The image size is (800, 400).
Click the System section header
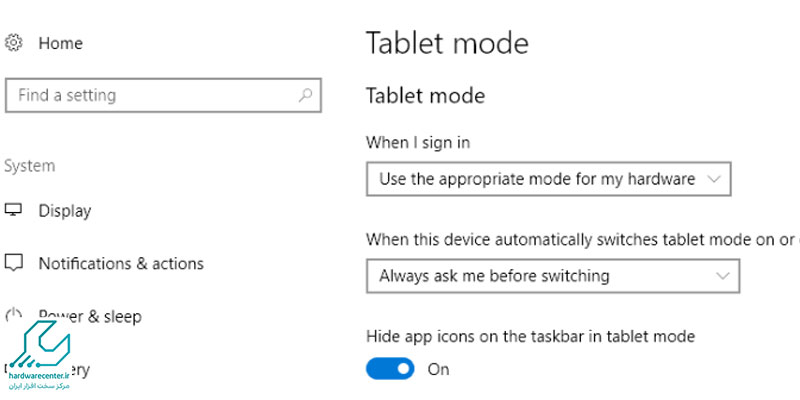tap(30, 166)
